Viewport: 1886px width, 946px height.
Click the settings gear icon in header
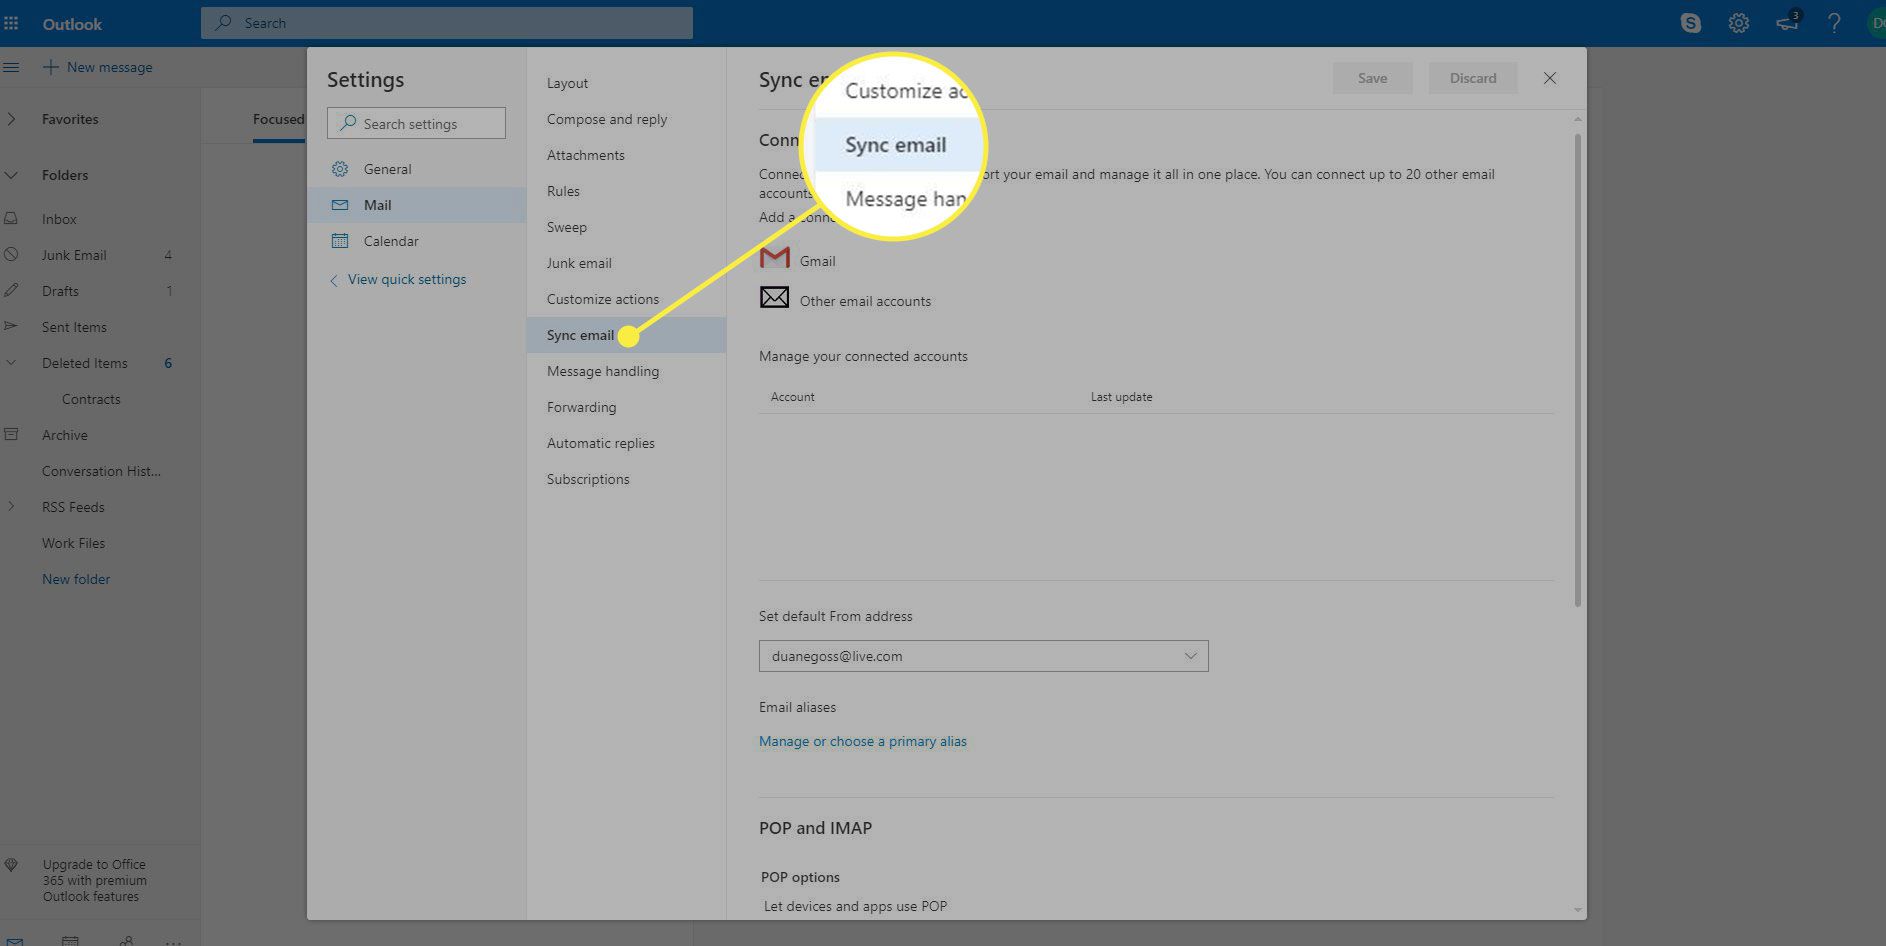[x=1739, y=23]
